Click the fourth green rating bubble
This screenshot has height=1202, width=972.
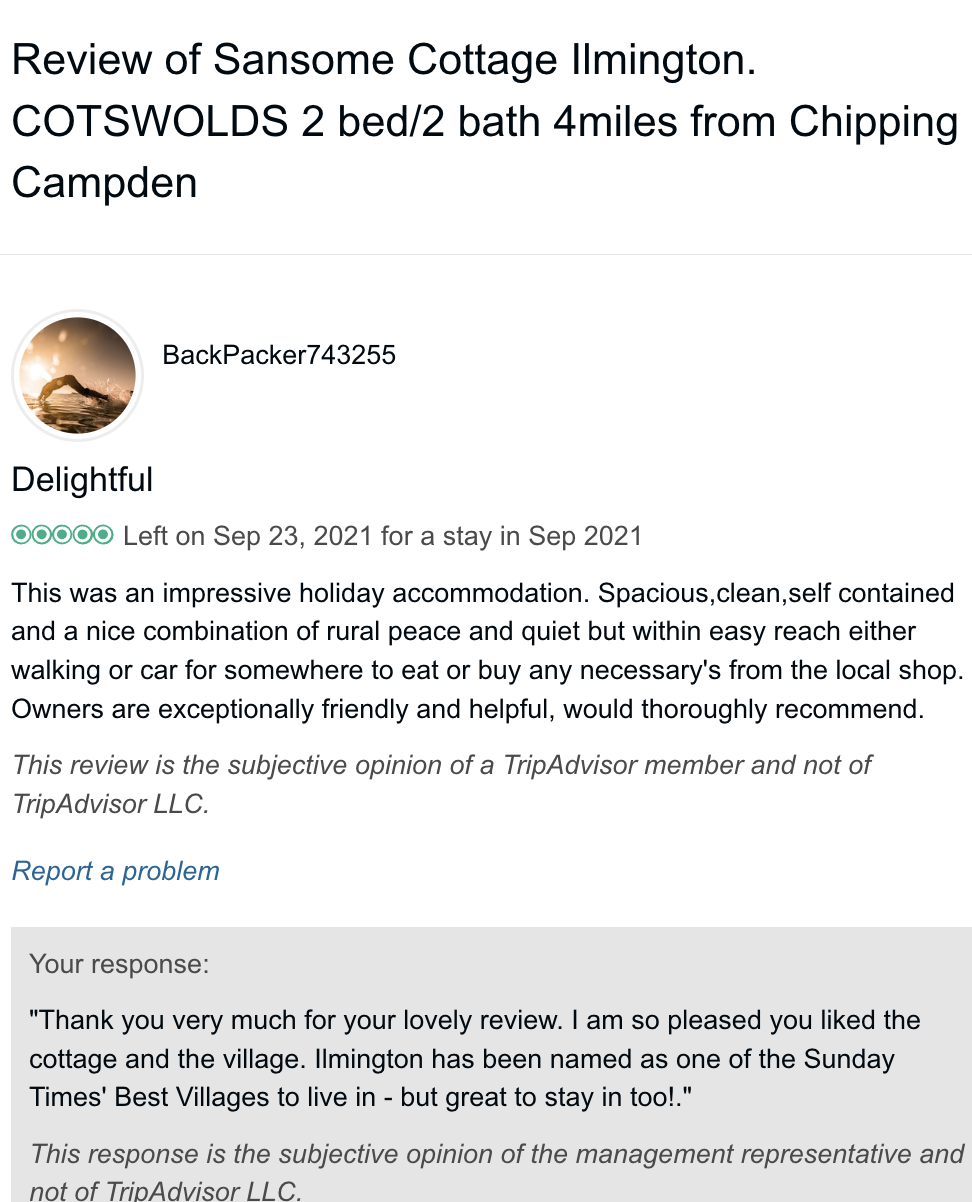[83, 535]
